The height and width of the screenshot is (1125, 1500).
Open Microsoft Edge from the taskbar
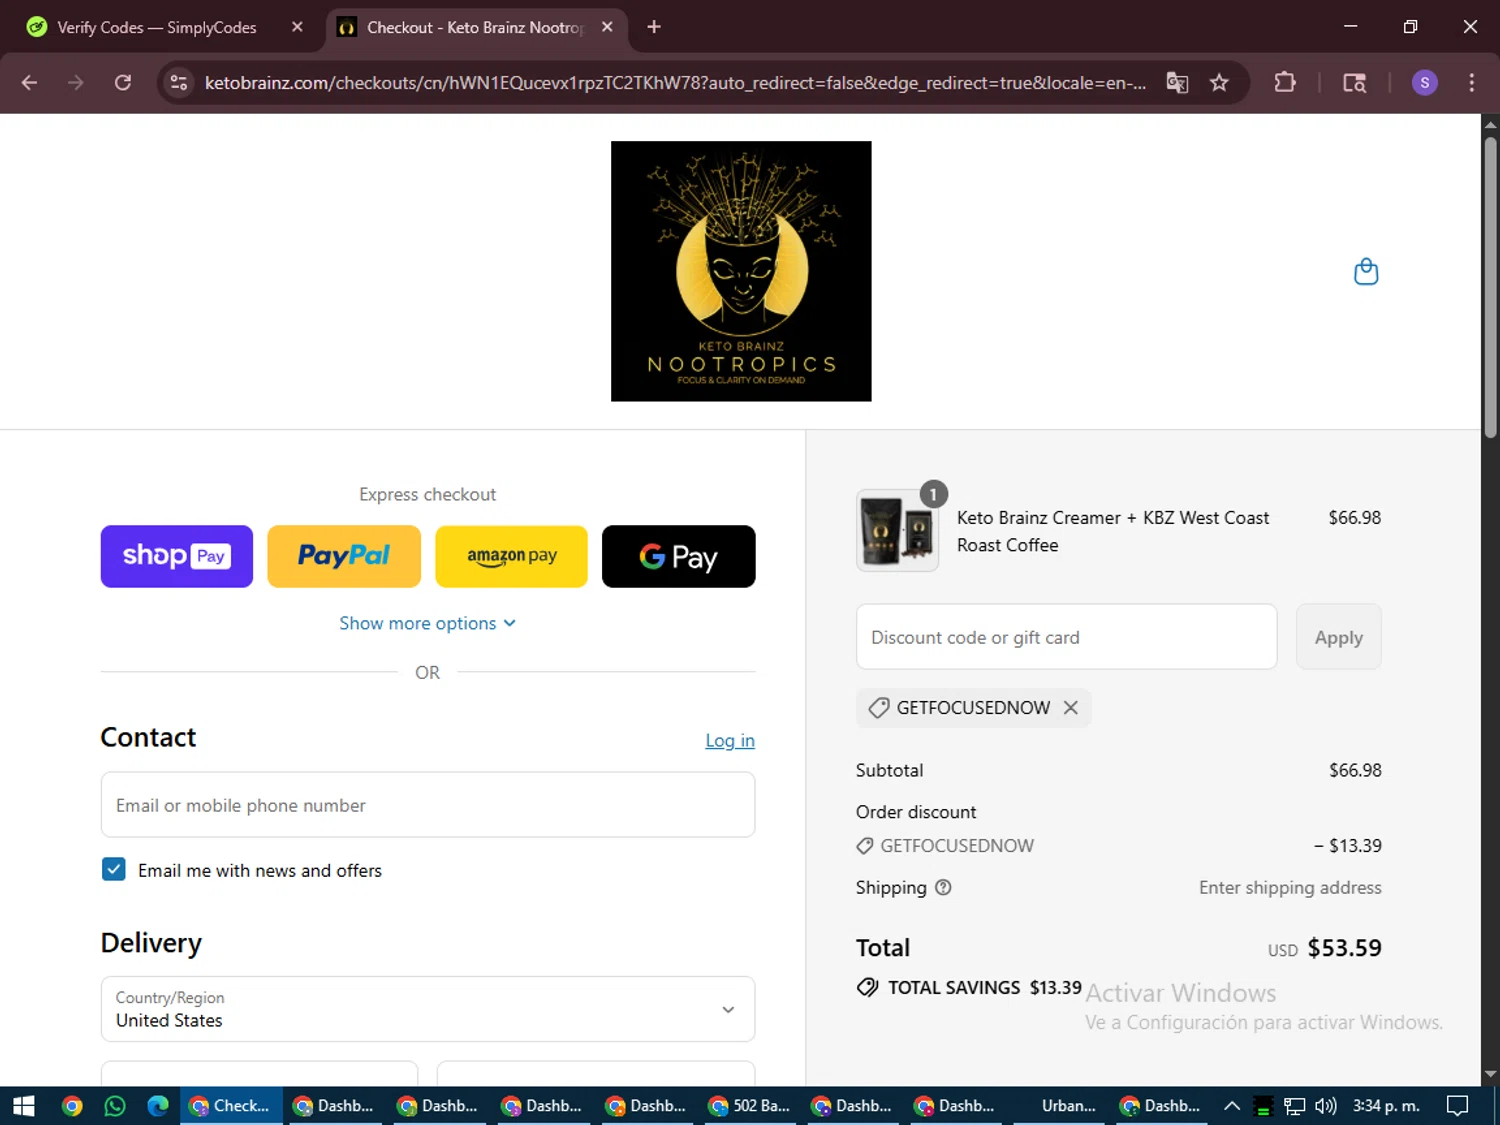click(x=158, y=1106)
